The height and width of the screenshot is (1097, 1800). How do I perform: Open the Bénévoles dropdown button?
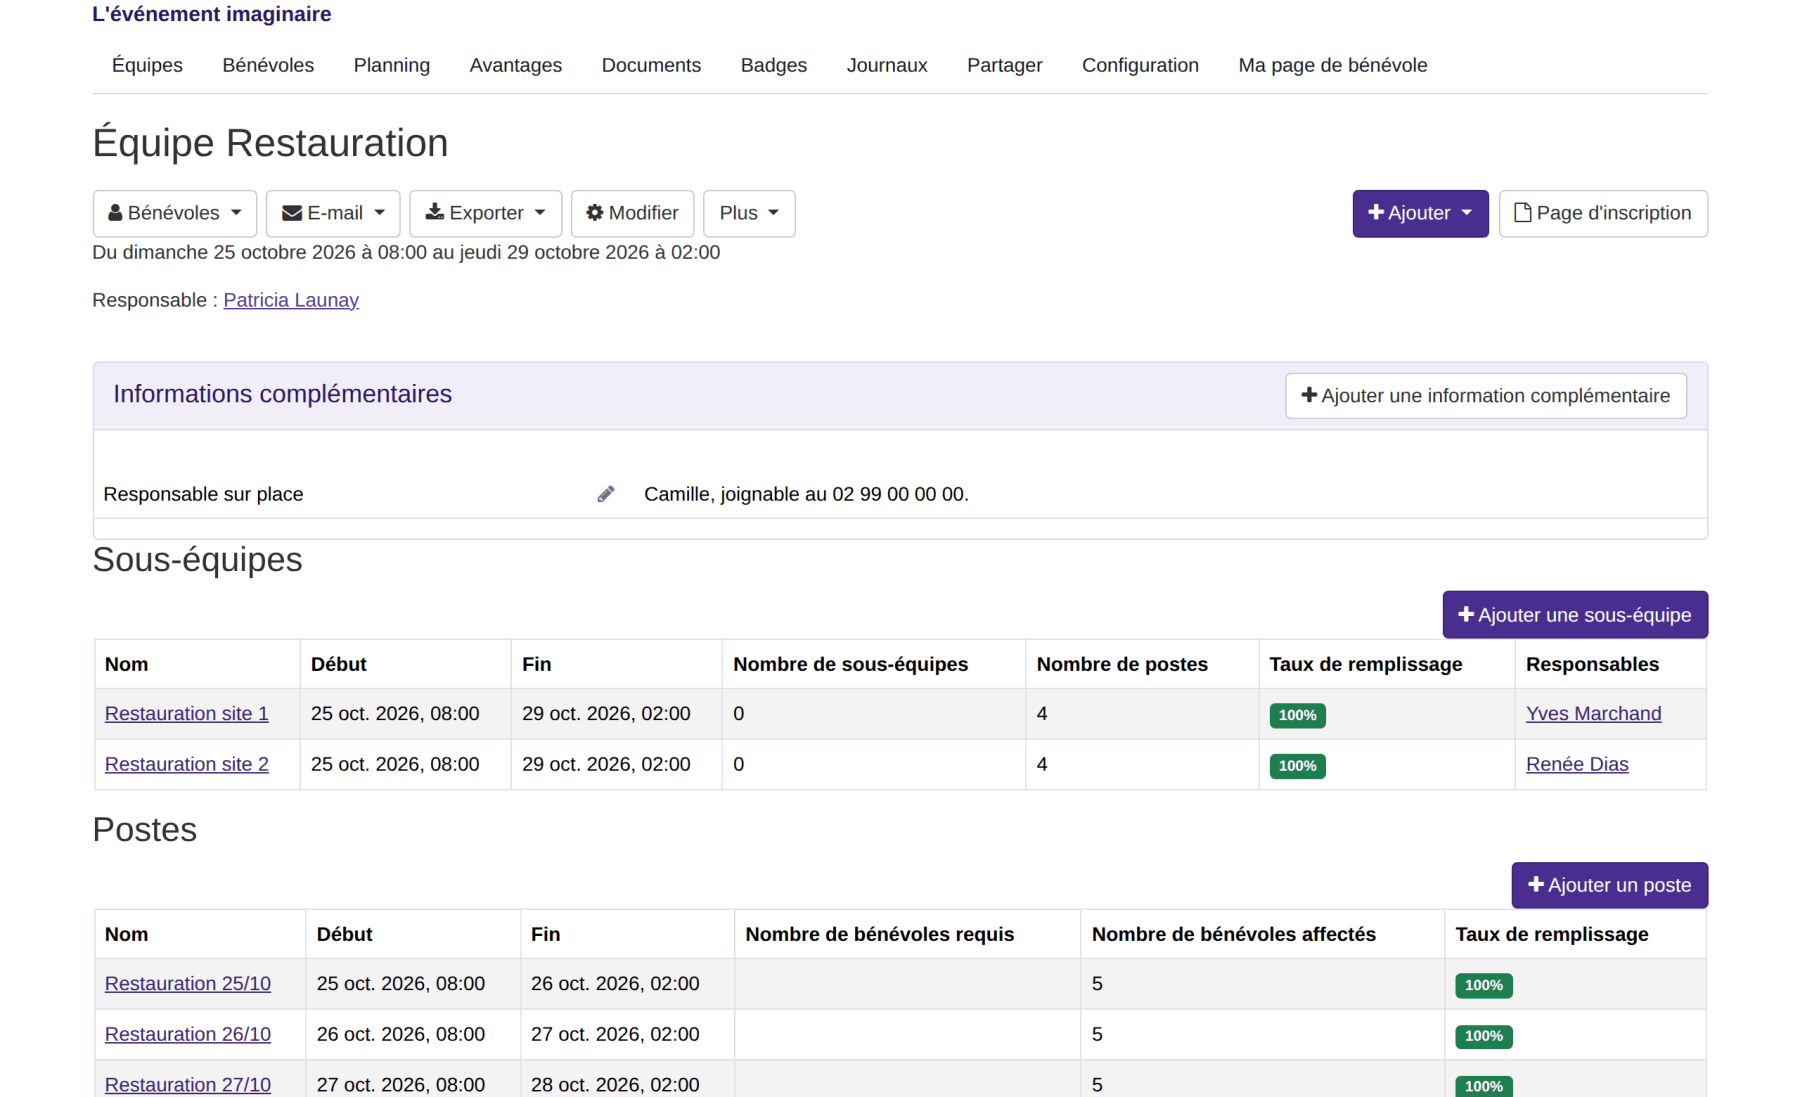pyautogui.click(x=175, y=213)
